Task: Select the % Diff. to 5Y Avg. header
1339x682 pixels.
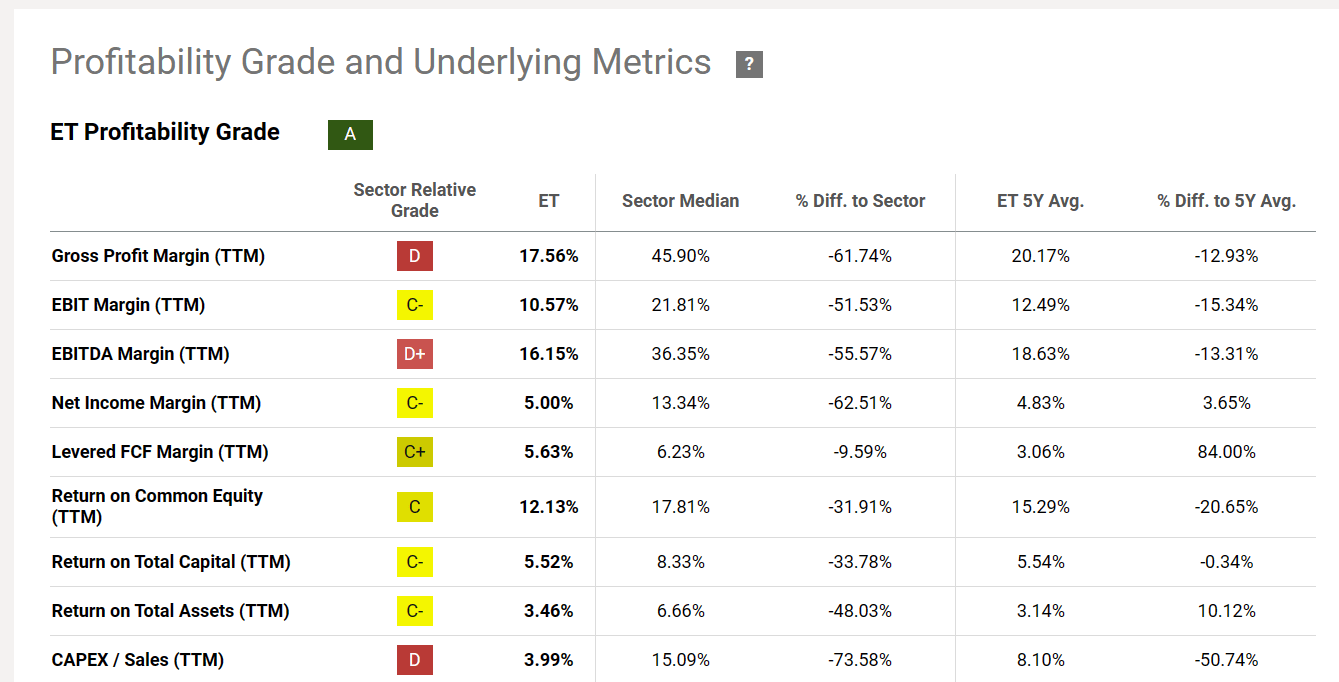Action: 1226,201
